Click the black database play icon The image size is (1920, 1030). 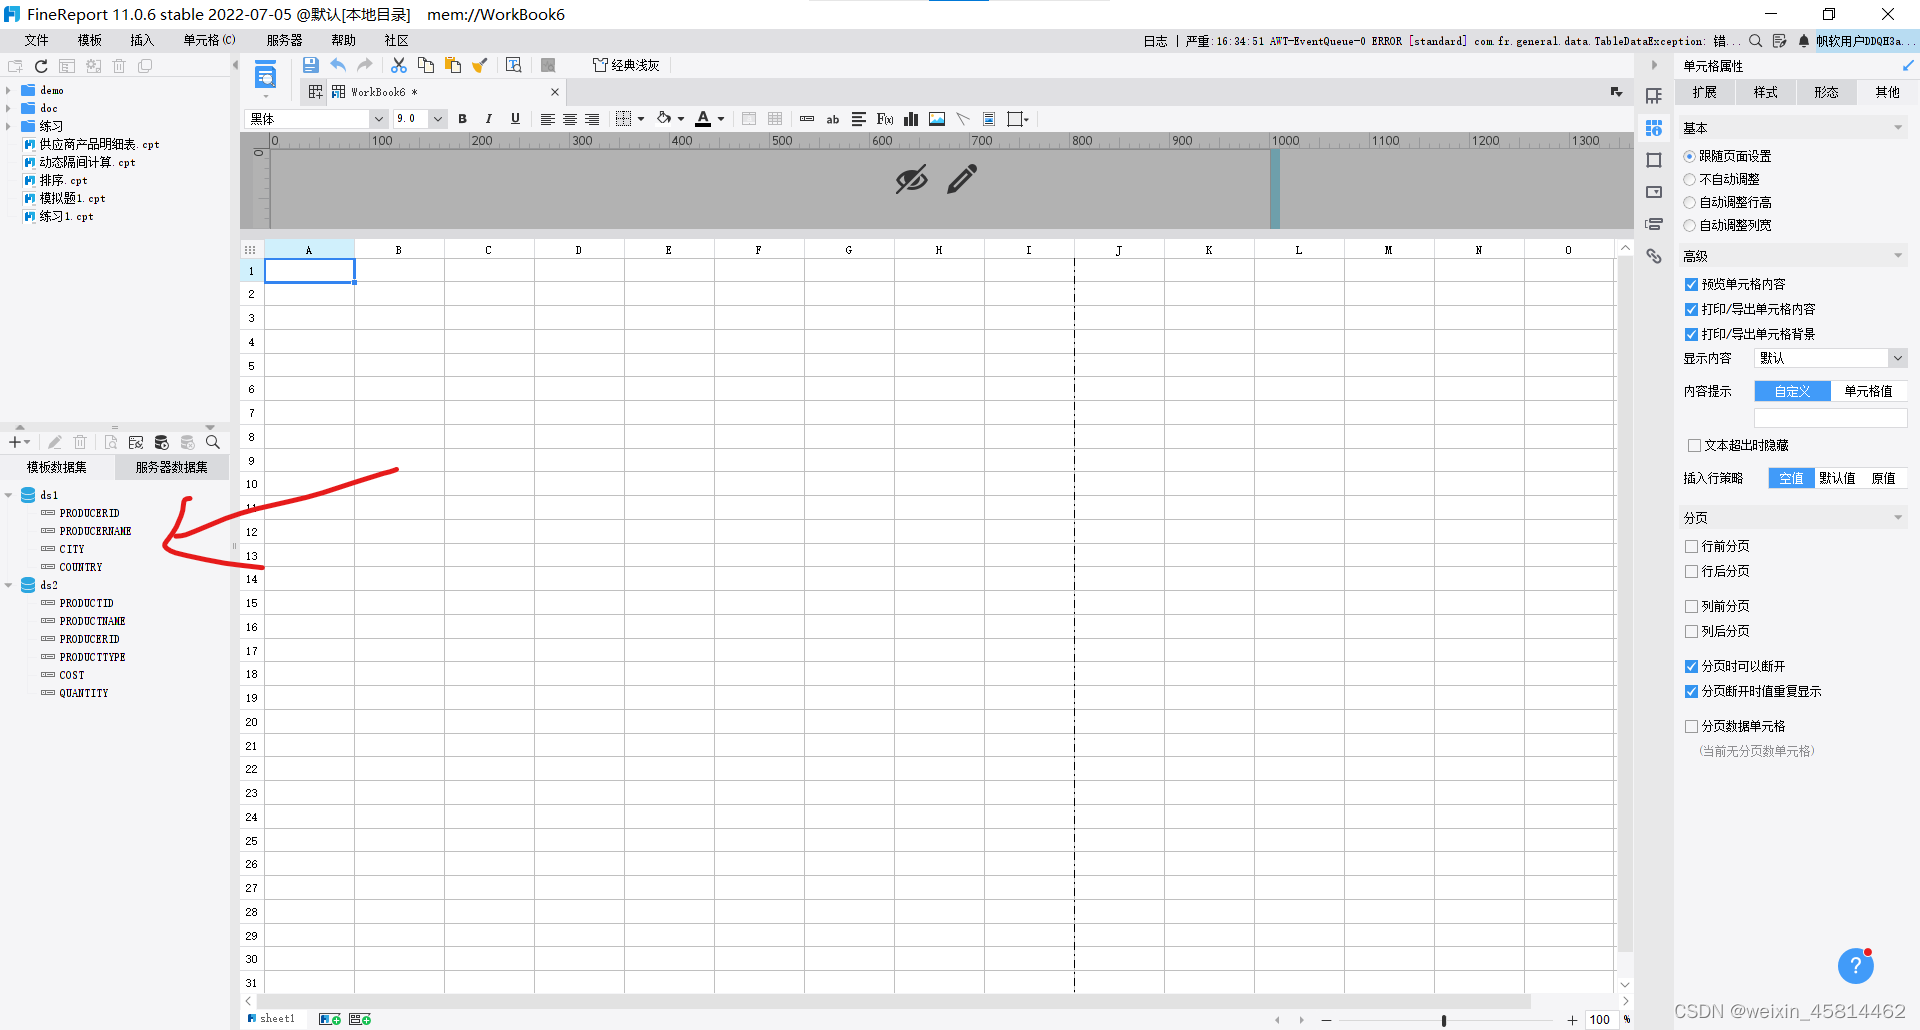point(162,442)
